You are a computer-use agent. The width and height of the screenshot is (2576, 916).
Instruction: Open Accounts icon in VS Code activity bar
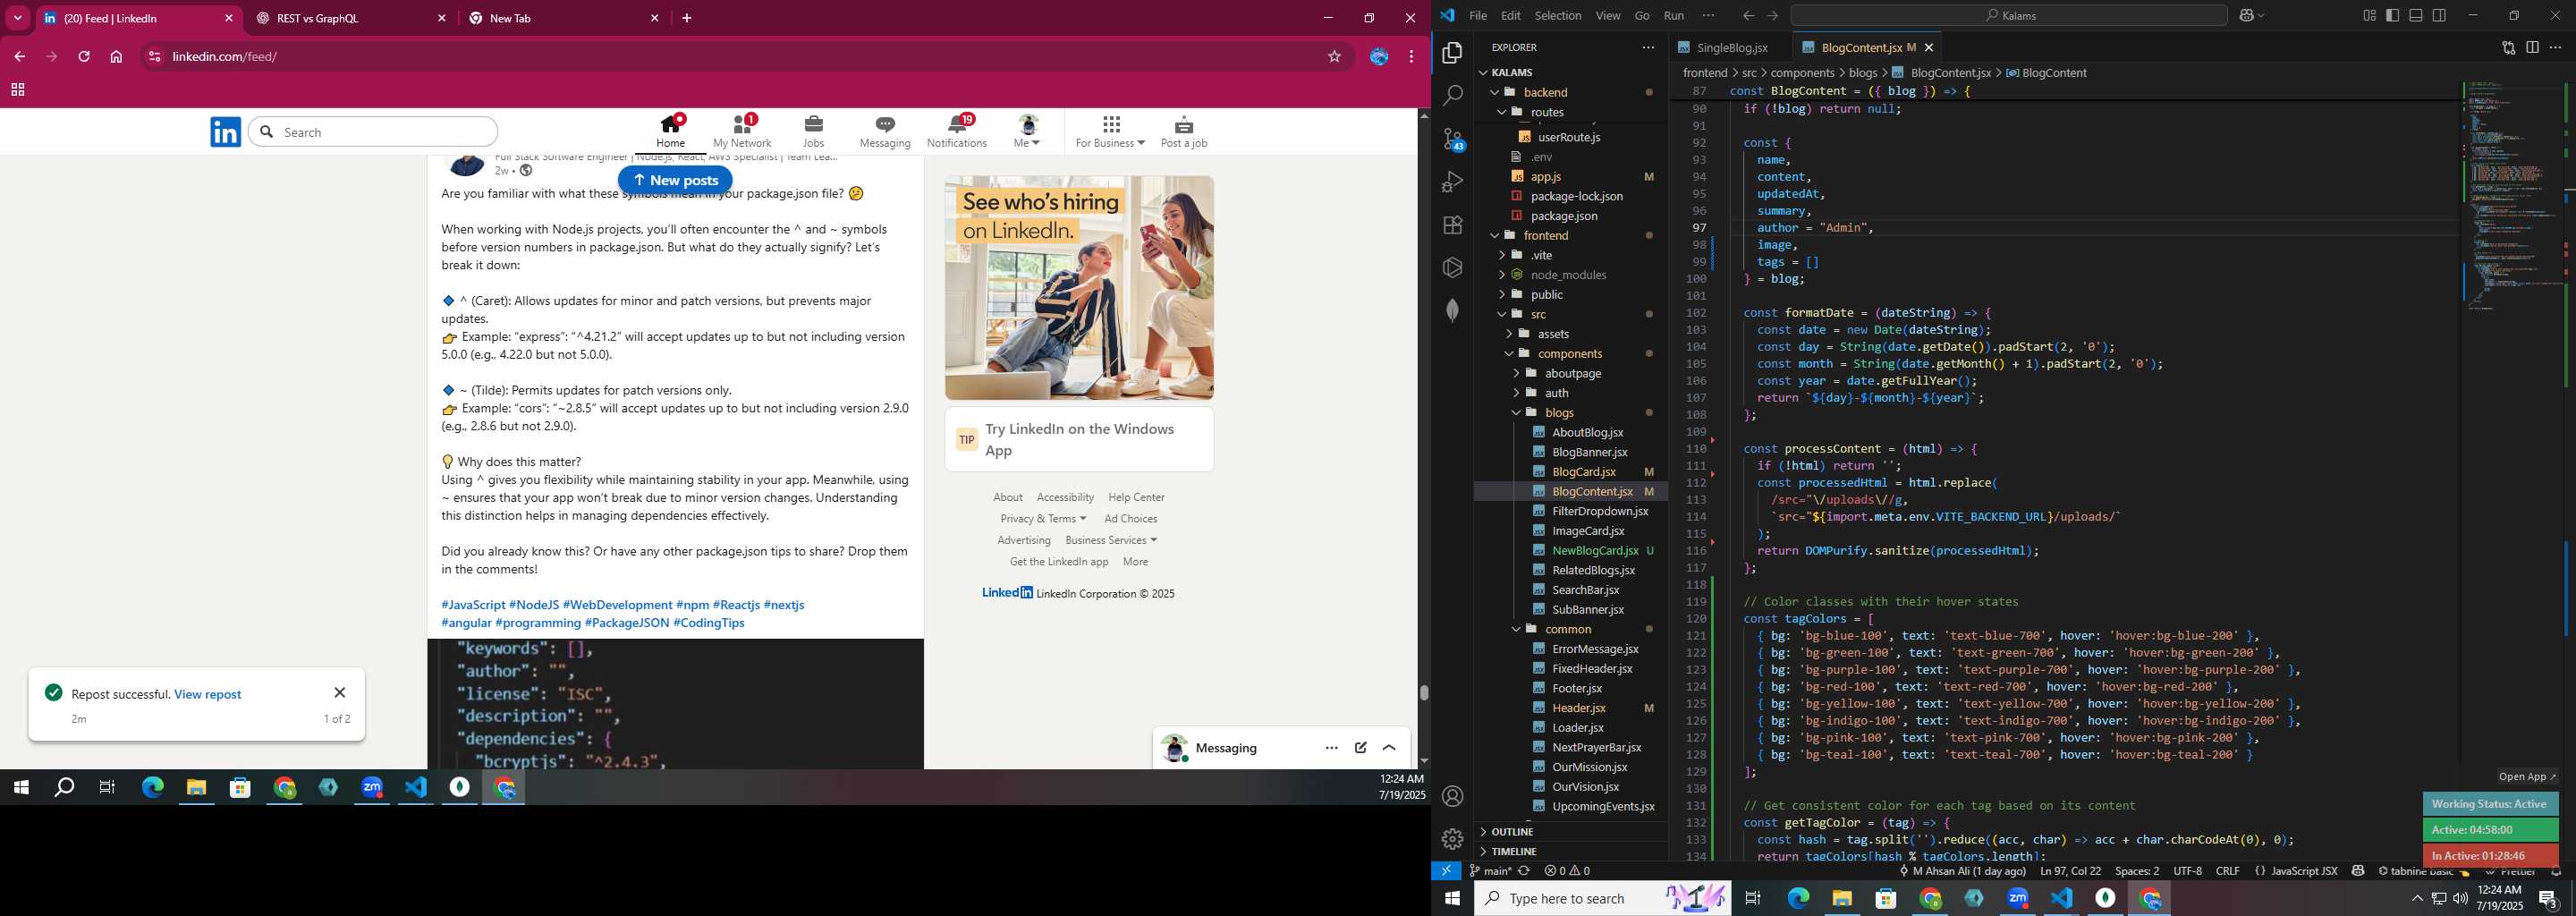[x=1452, y=796]
